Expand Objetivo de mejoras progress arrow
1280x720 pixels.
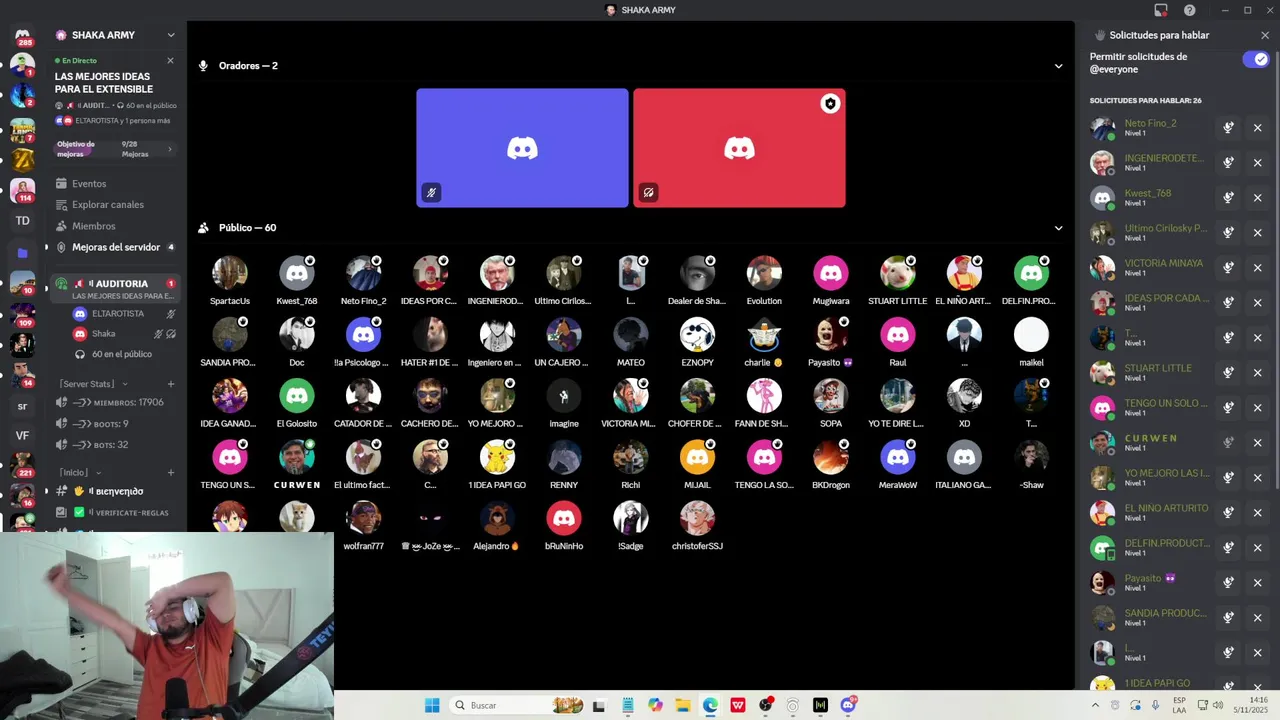[170, 150]
